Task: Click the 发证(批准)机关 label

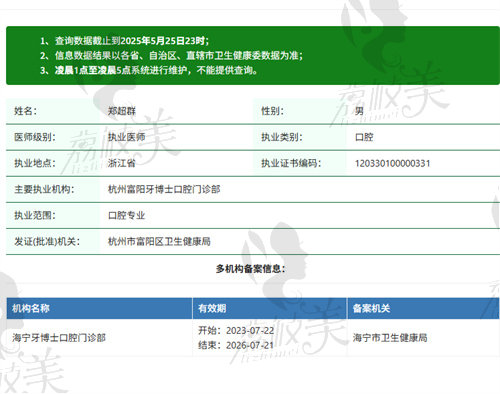Action: (x=47, y=241)
